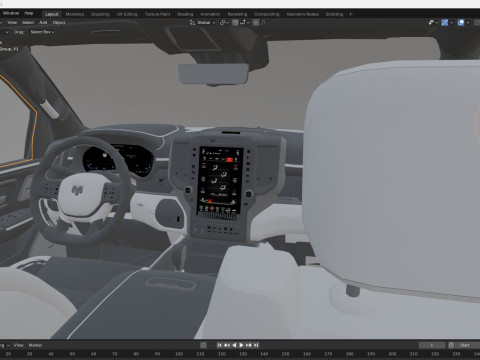The width and height of the screenshot is (480, 360).
Task: Toggle snapping magnet icon
Action: point(235,23)
